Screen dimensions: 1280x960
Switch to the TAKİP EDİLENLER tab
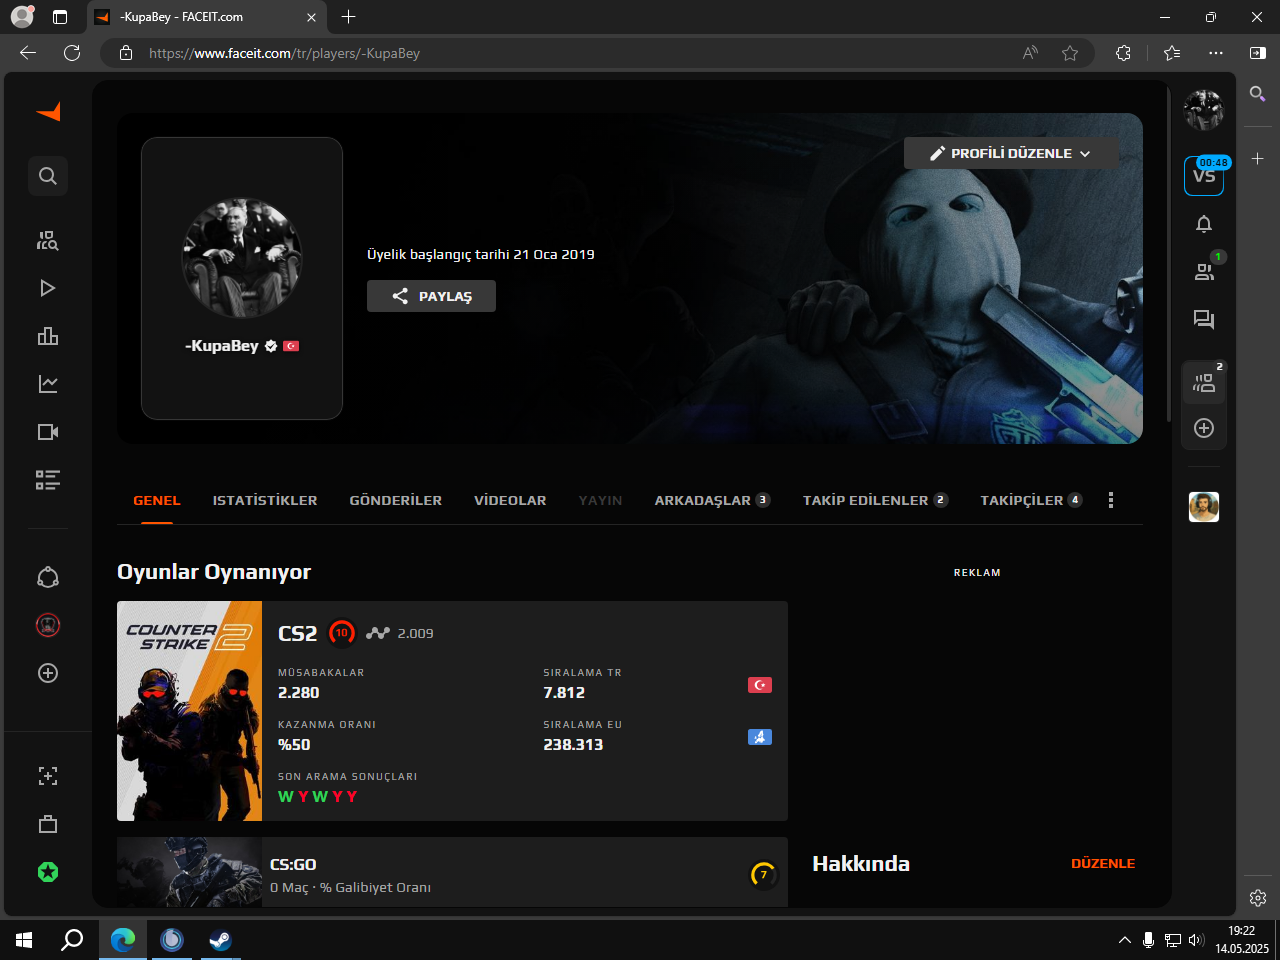click(875, 500)
